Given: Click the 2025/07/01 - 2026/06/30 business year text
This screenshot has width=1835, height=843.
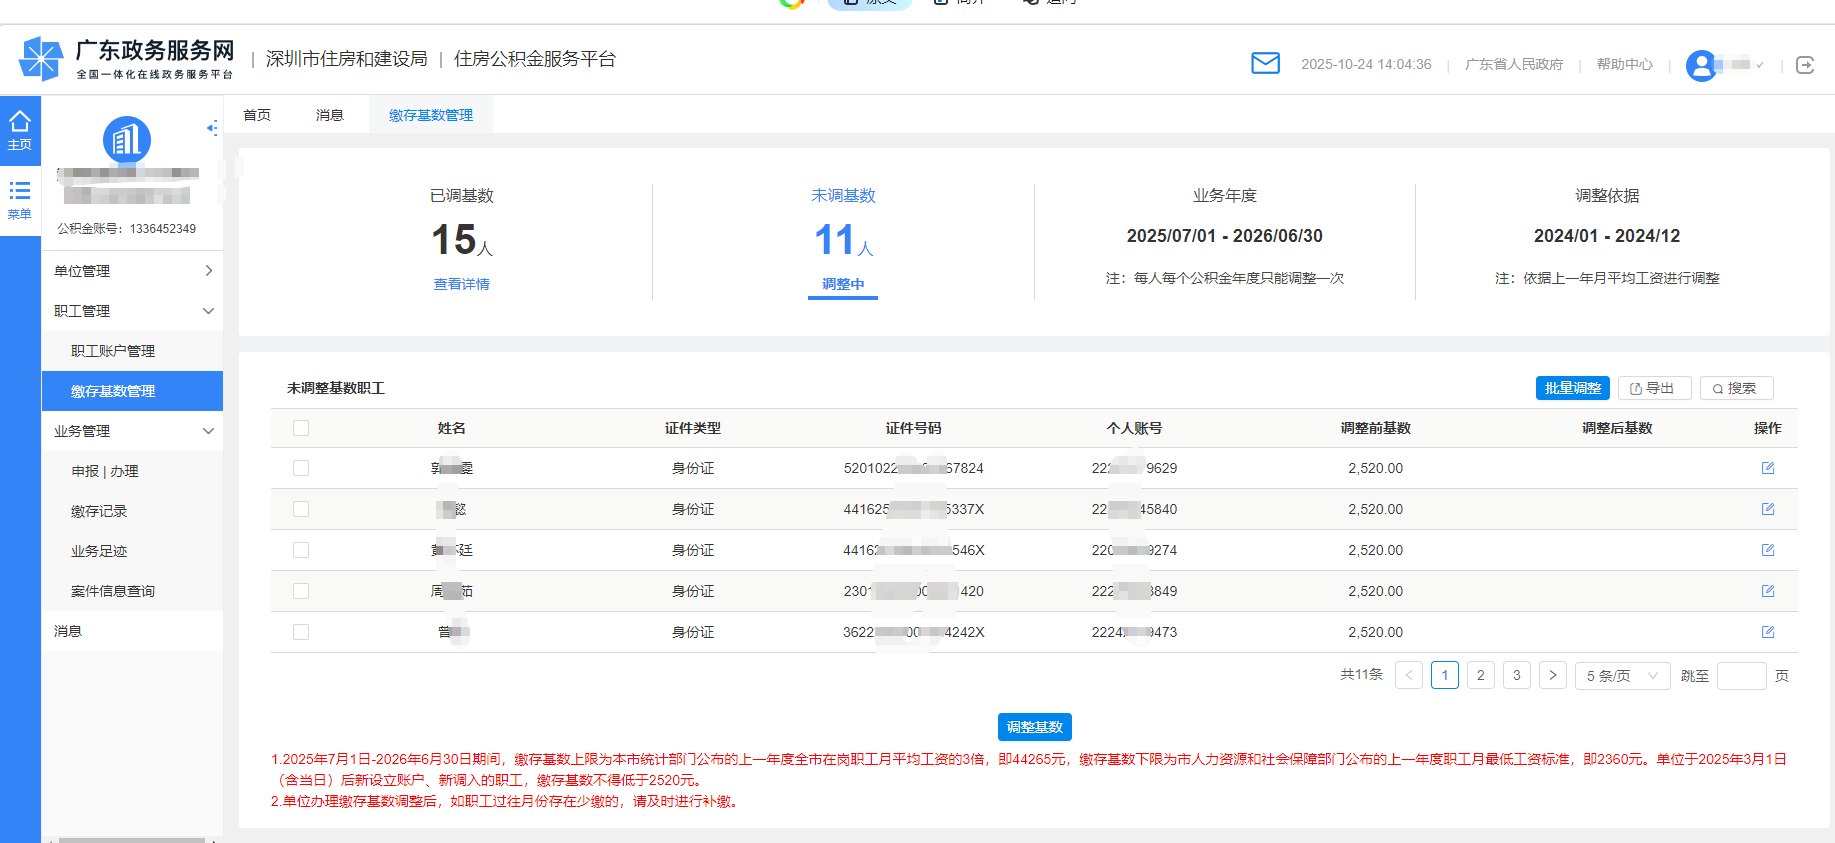Looking at the screenshot, I should tap(1224, 236).
